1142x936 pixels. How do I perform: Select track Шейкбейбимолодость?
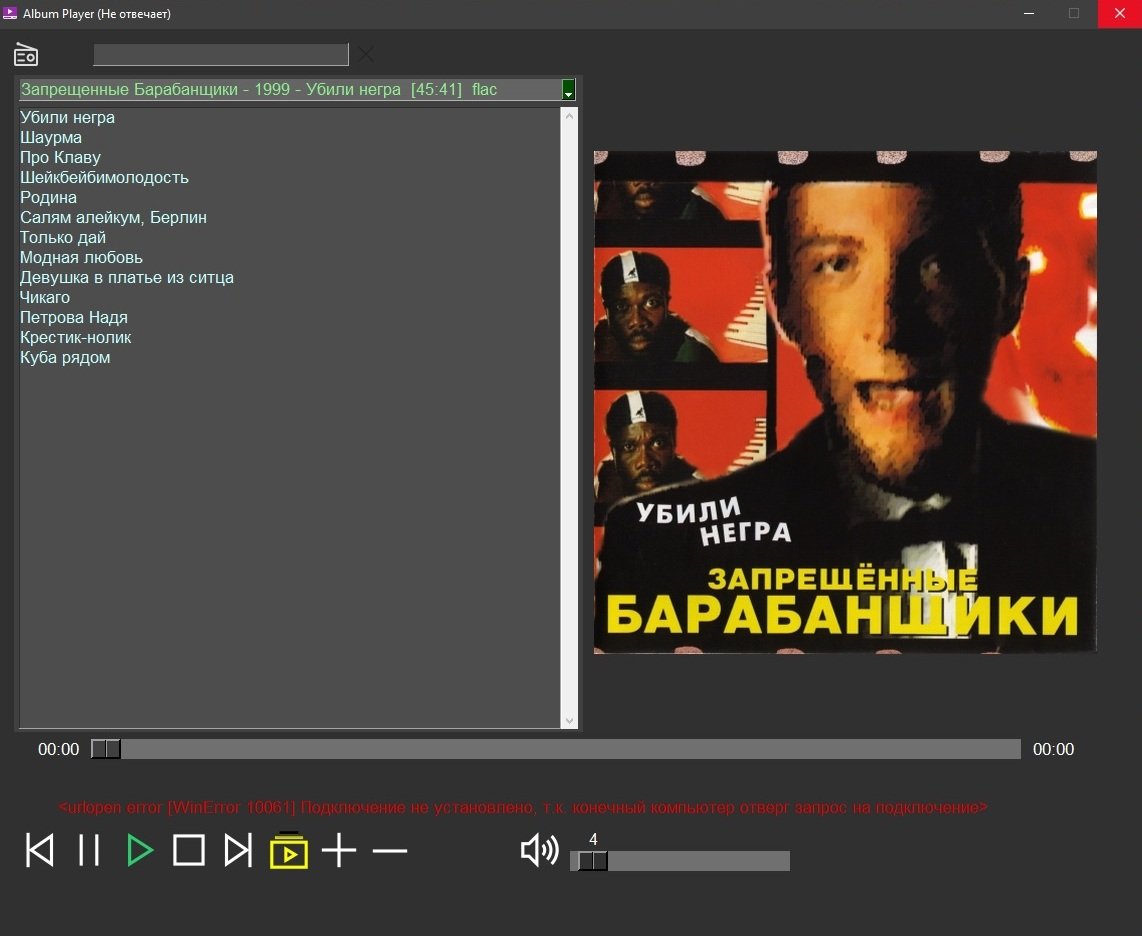pos(104,178)
